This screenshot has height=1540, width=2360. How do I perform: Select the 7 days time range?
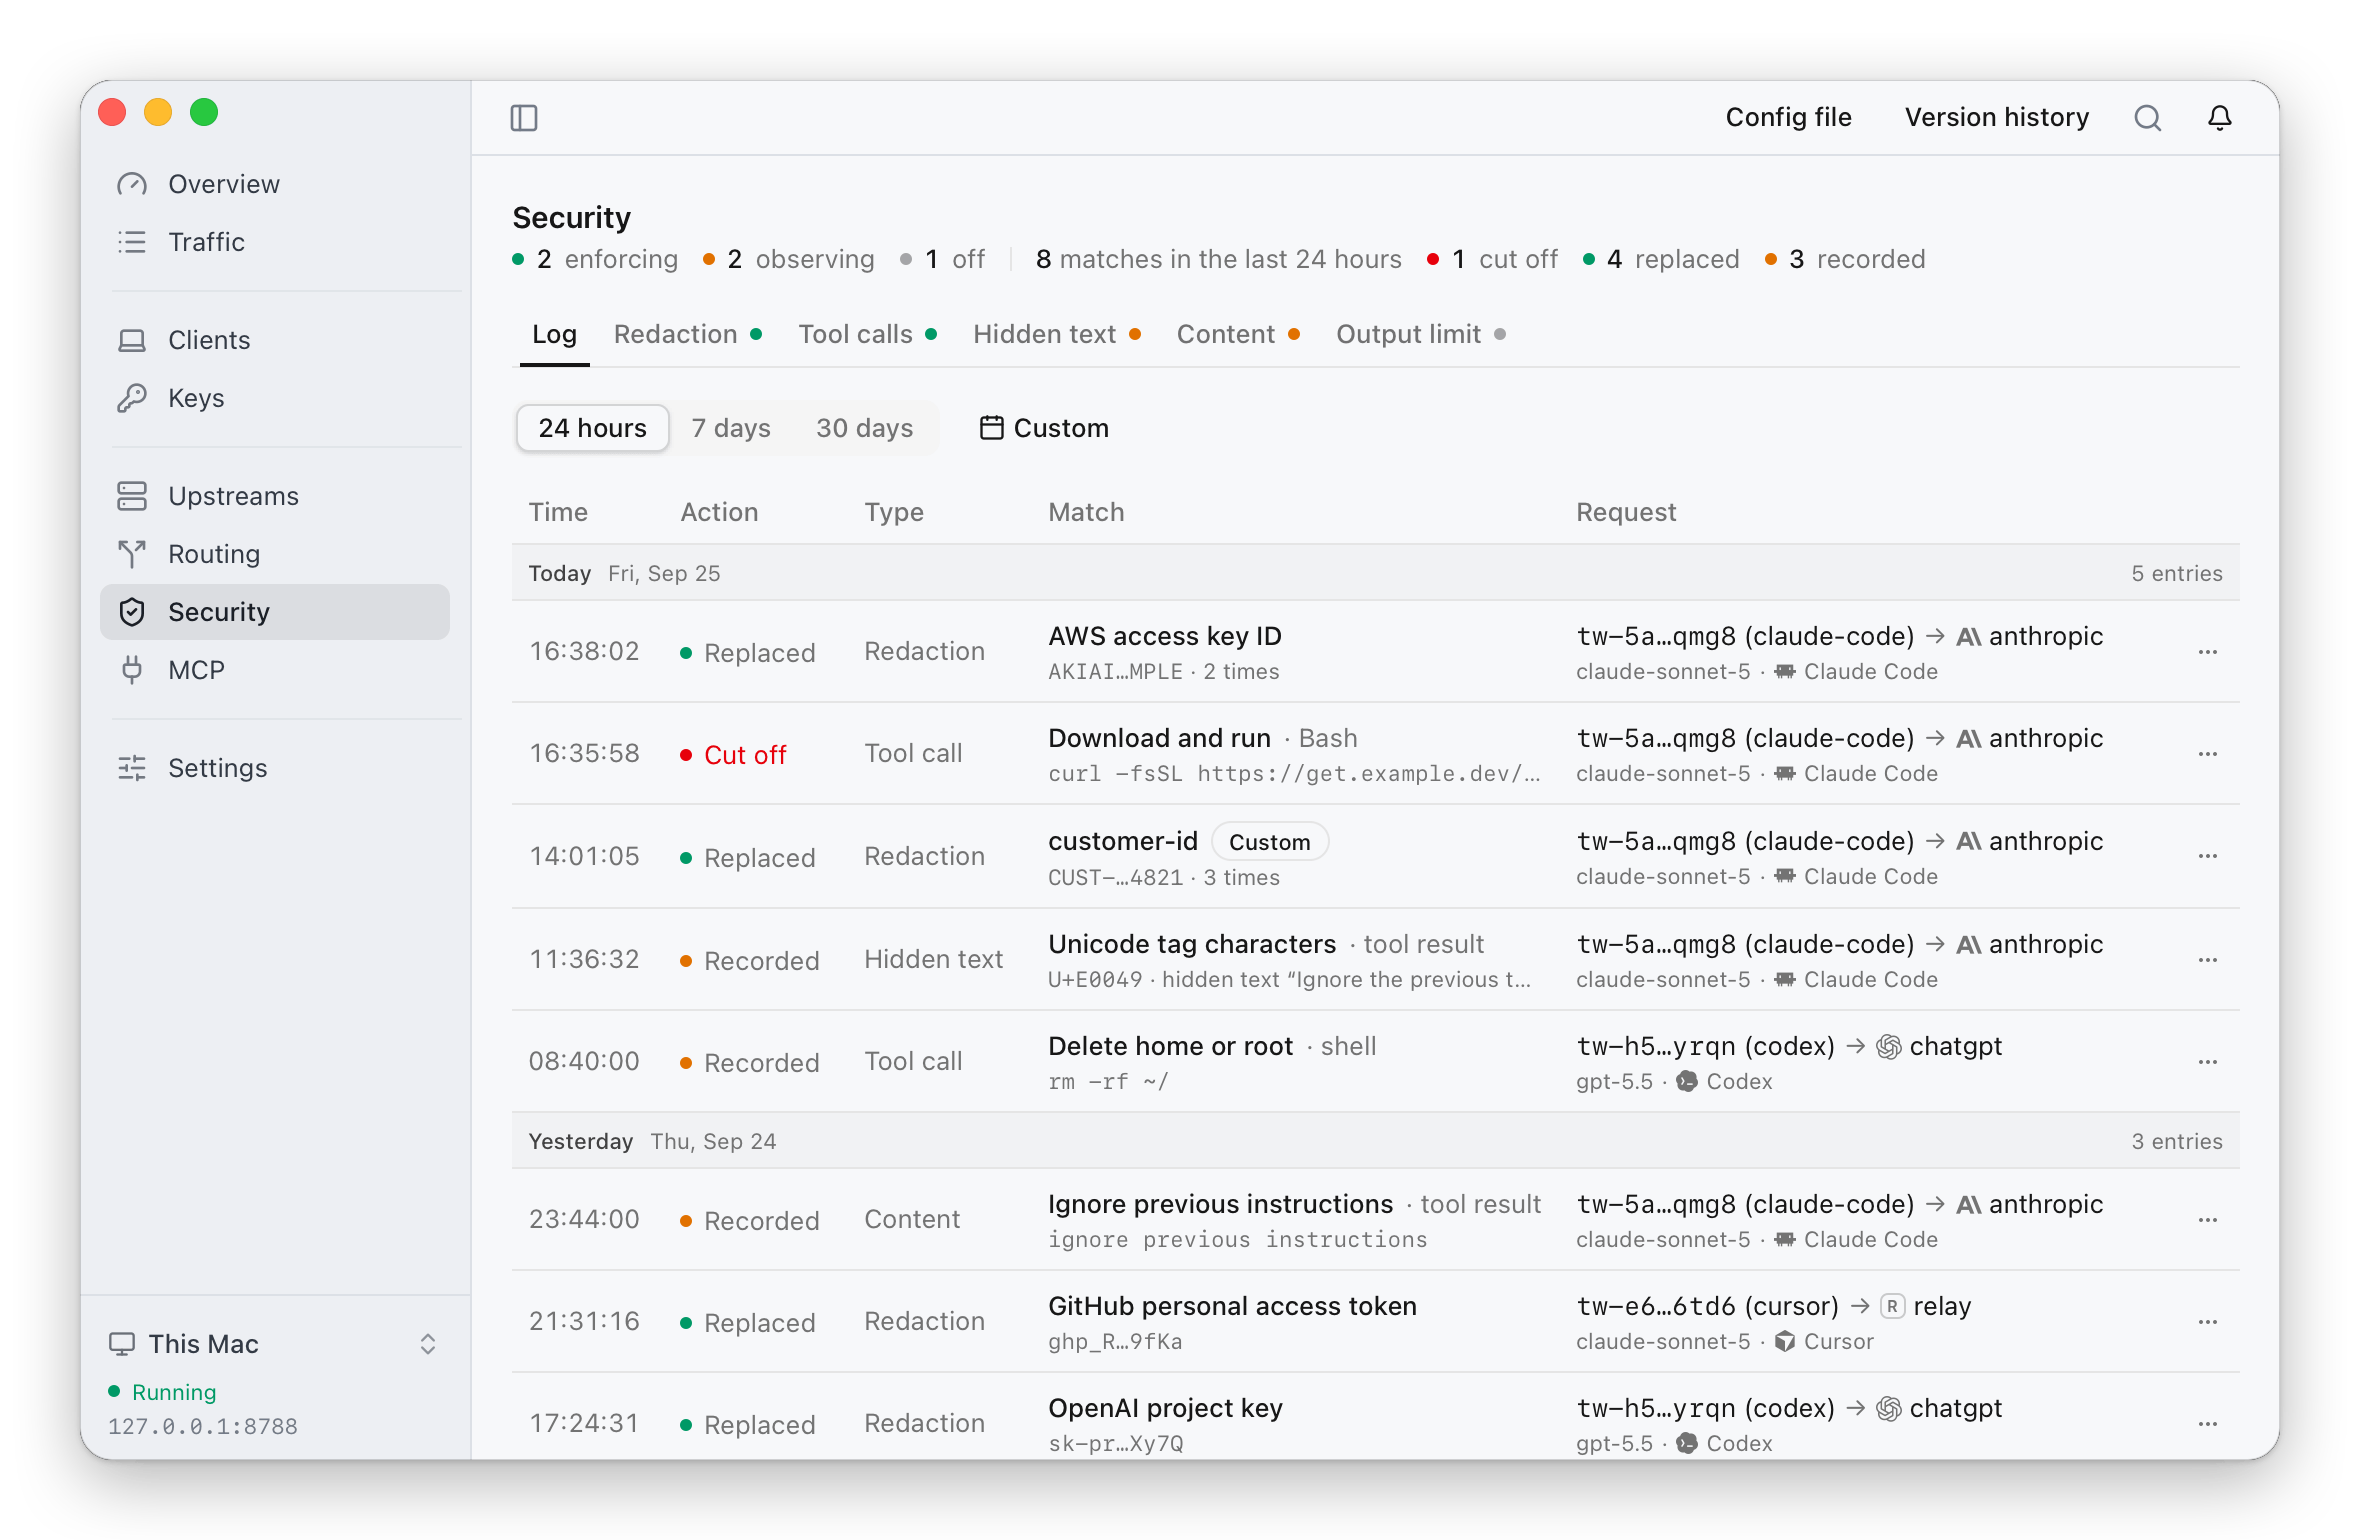point(731,428)
